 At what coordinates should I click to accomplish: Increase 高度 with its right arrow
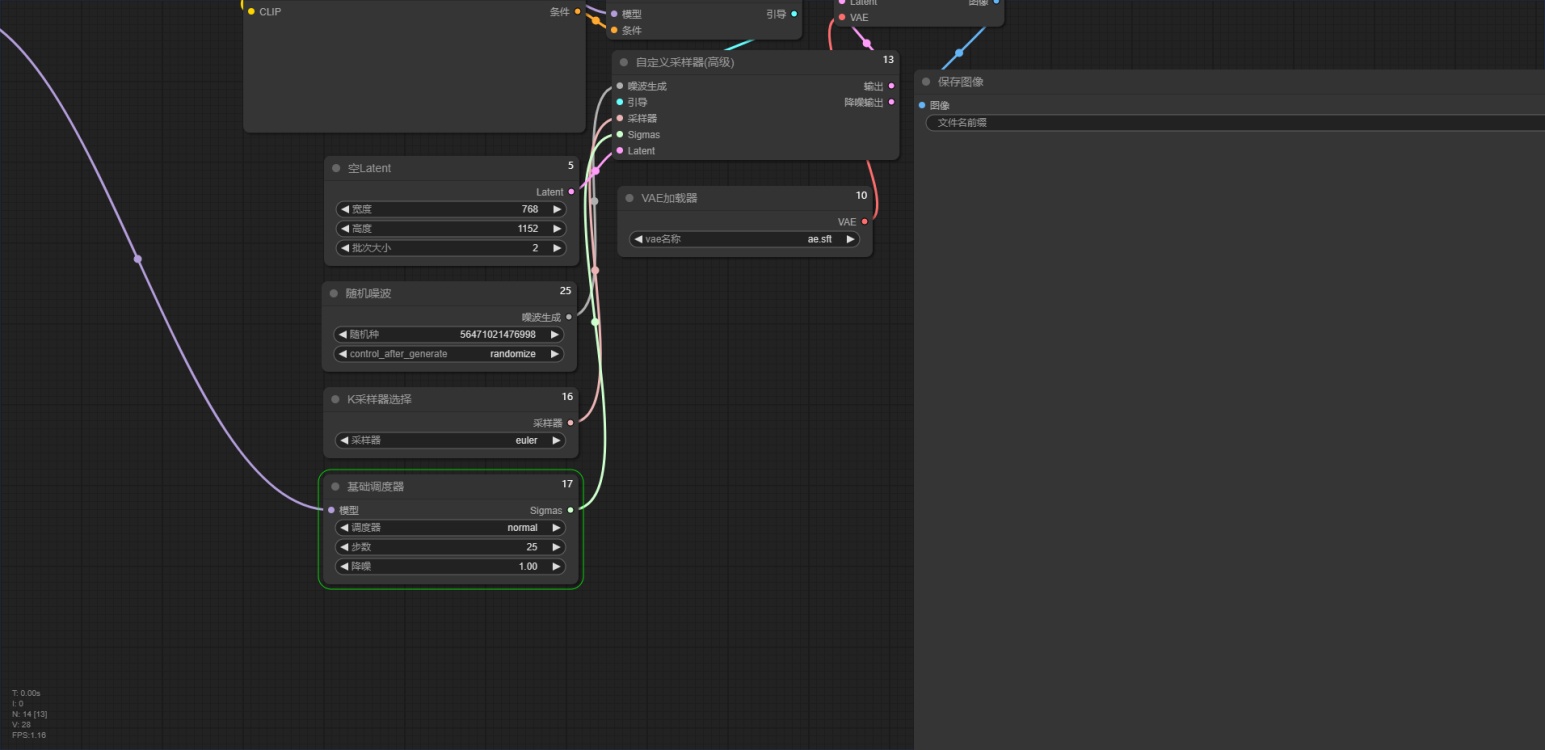[x=557, y=229]
